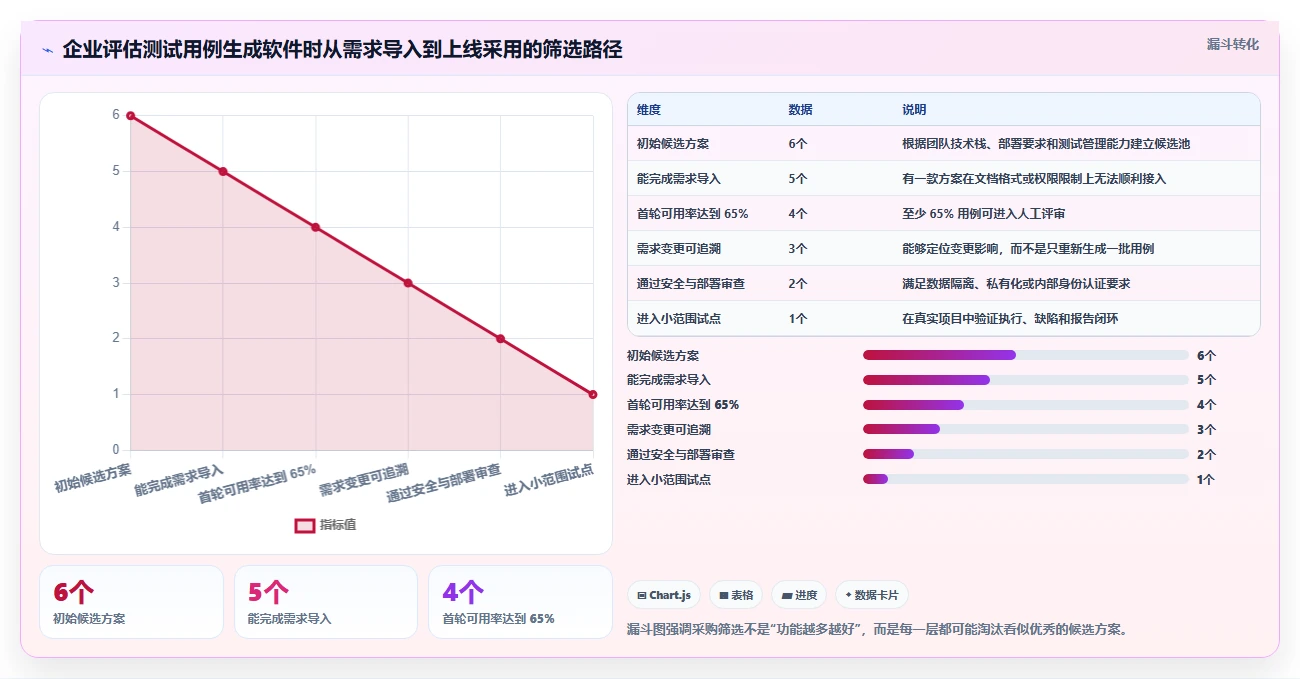Click table cell 通过安全与部署审查
The height and width of the screenshot is (679, 1300).
691,284
